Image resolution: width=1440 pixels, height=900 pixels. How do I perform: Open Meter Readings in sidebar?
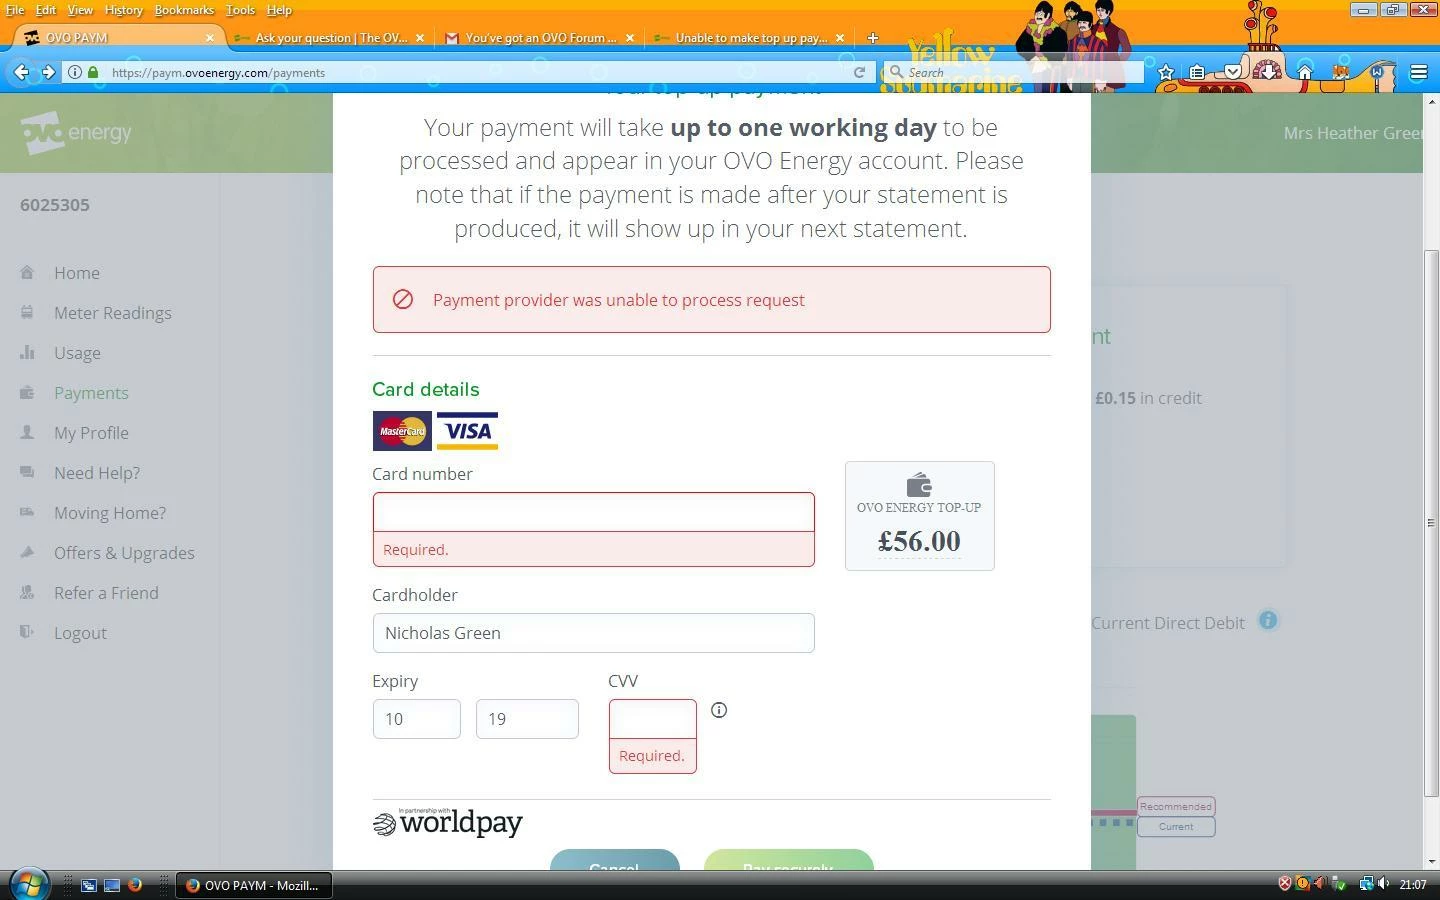click(x=113, y=313)
